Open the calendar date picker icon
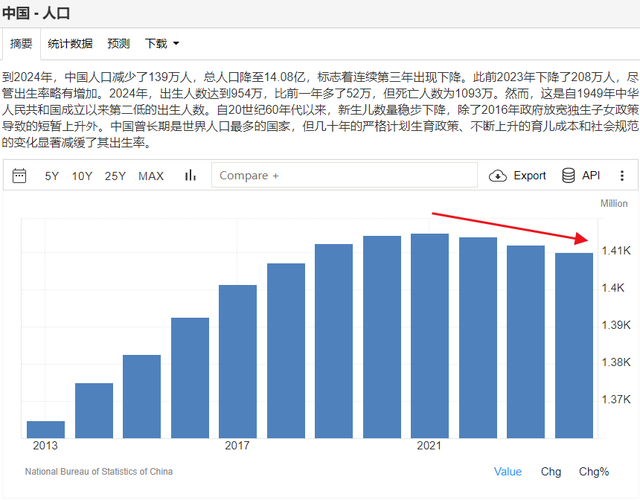This screenshot has width=640, height=500. 19,175
